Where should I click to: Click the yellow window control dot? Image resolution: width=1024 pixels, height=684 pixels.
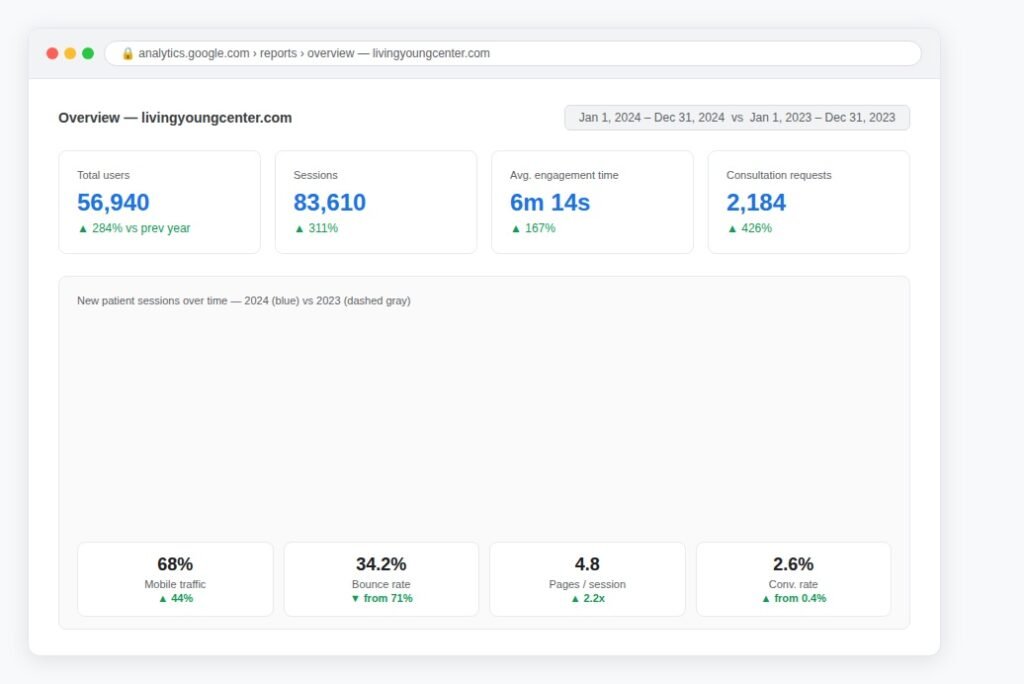click(x=70, y=54)
